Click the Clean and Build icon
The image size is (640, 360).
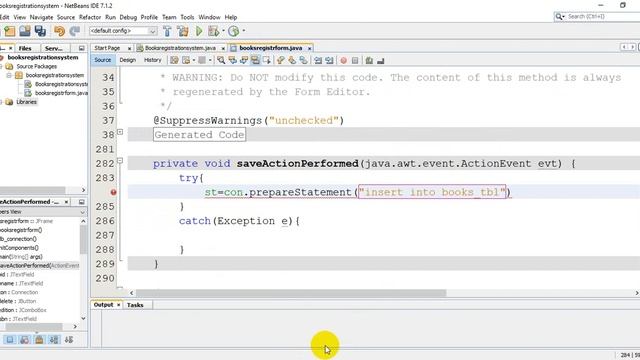coord(183,31)
